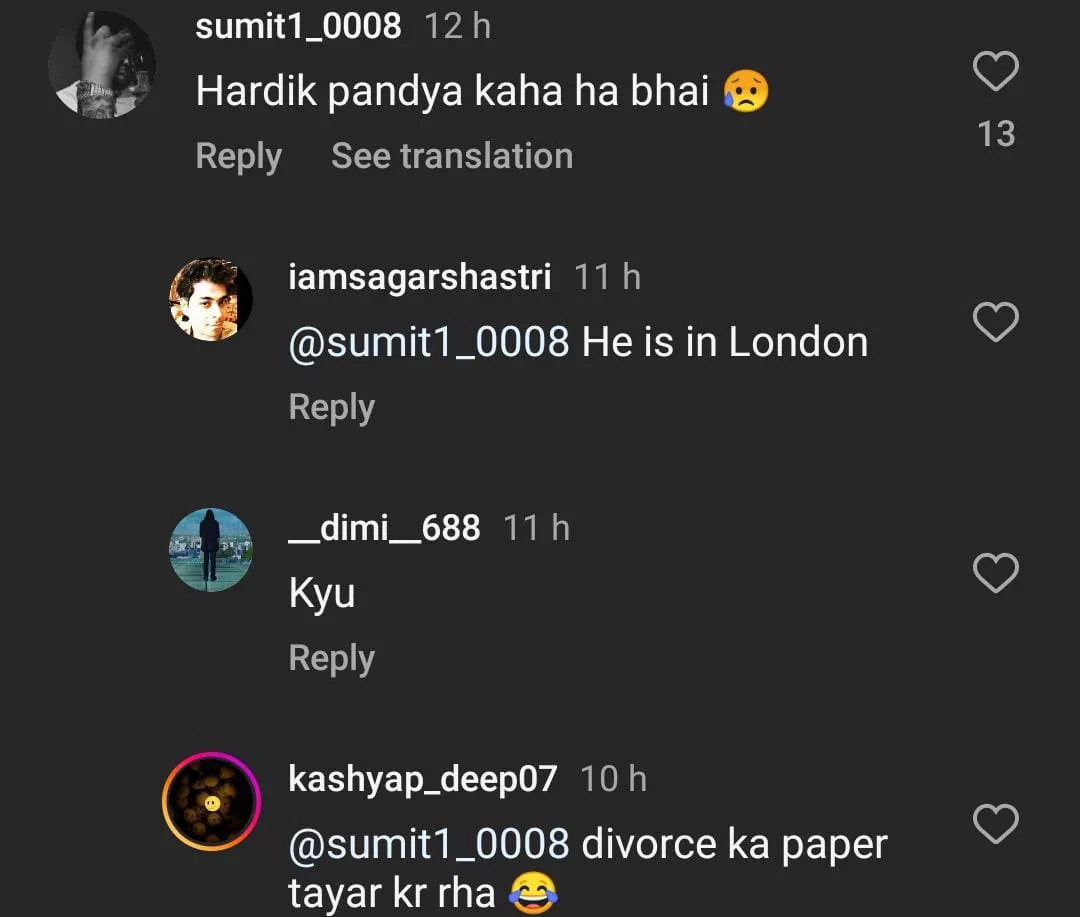Open kashyap_deep07 username link
Viewport: 1080px width, 917px height.
point(422,778)
